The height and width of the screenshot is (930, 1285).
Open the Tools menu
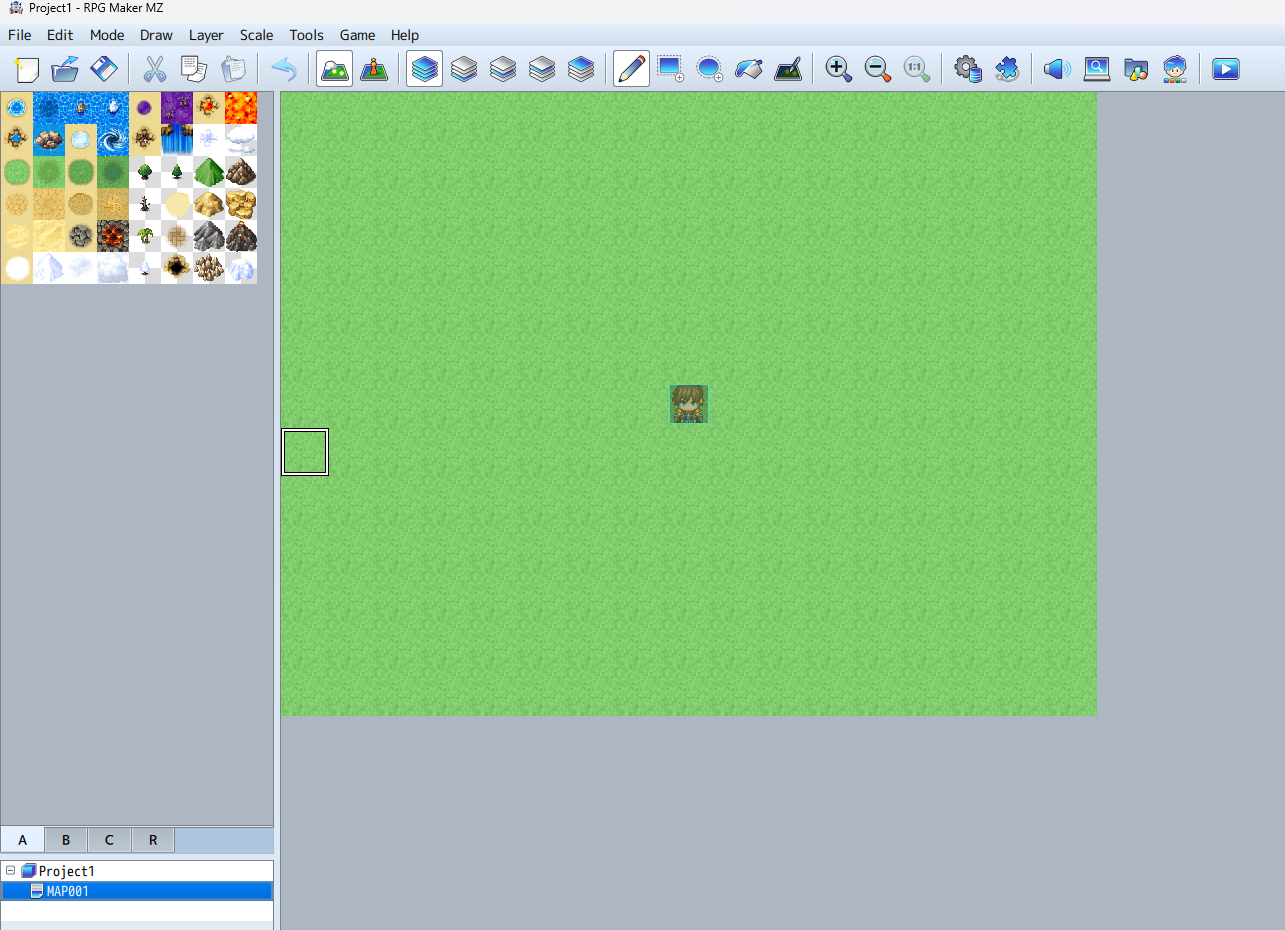tap(306, 35)
